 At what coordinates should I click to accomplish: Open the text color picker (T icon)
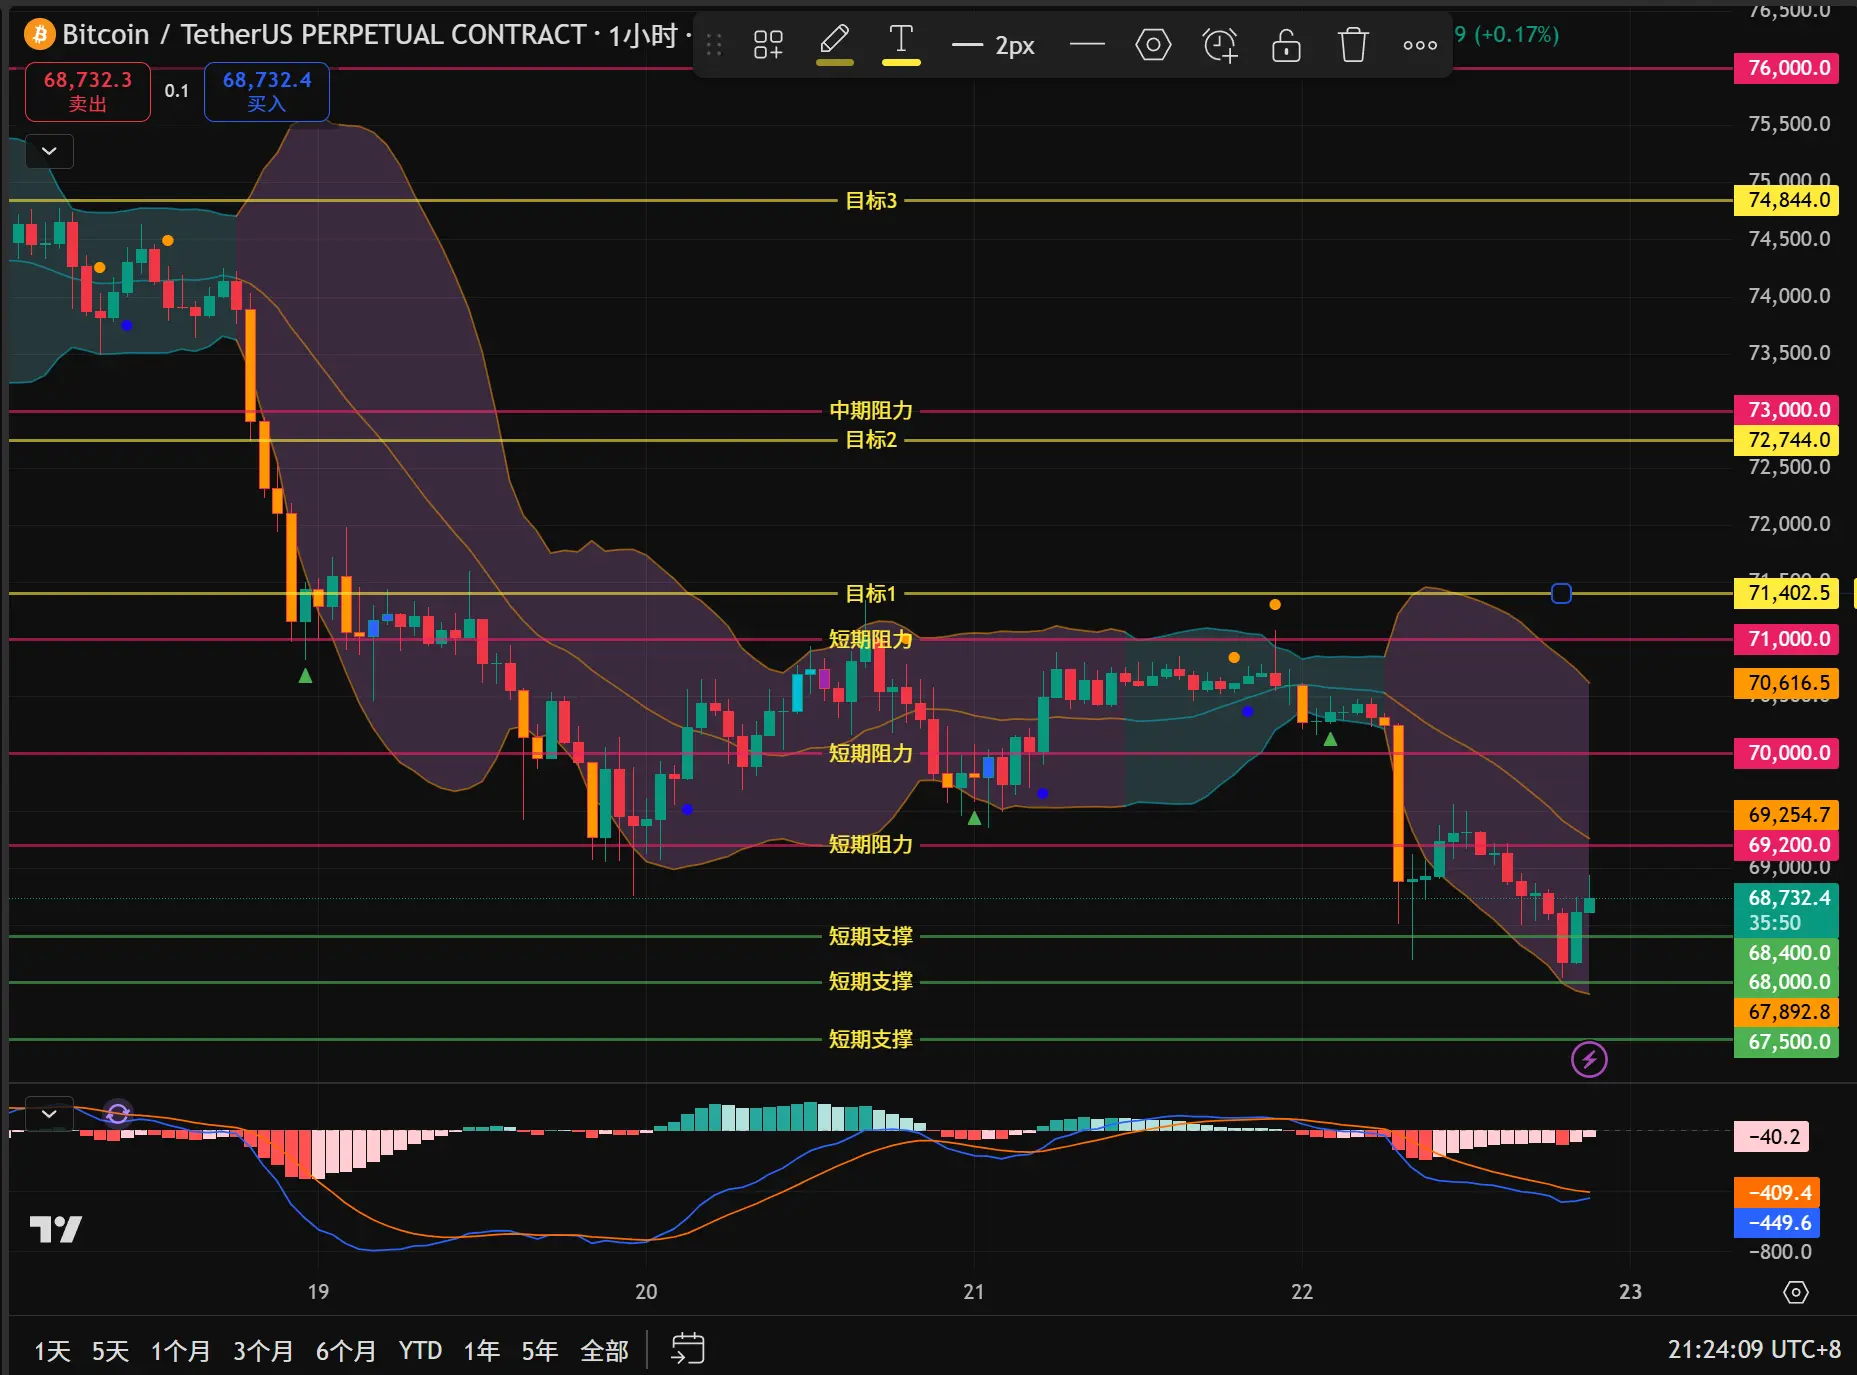901,45
